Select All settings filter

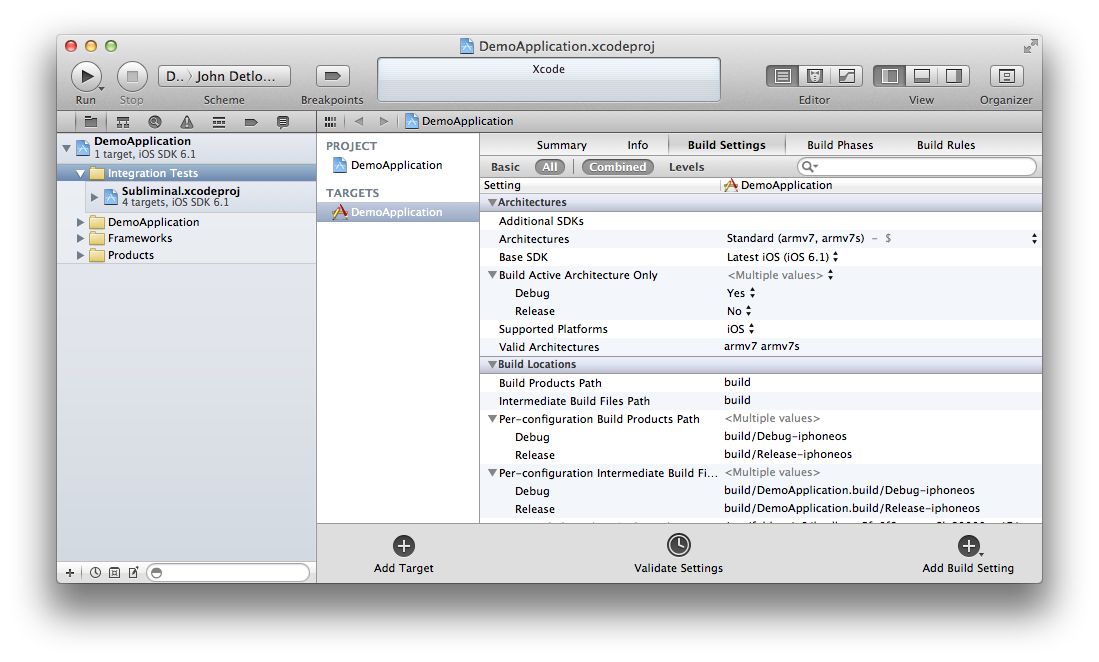pyautogui.click(x=550, y=167)
